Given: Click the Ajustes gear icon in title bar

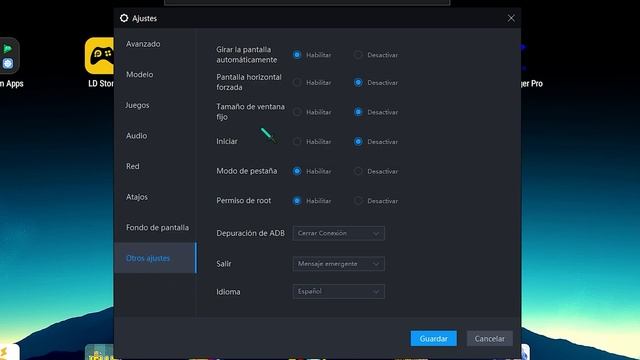Looking at the screenshot, I should click(124, 18).
